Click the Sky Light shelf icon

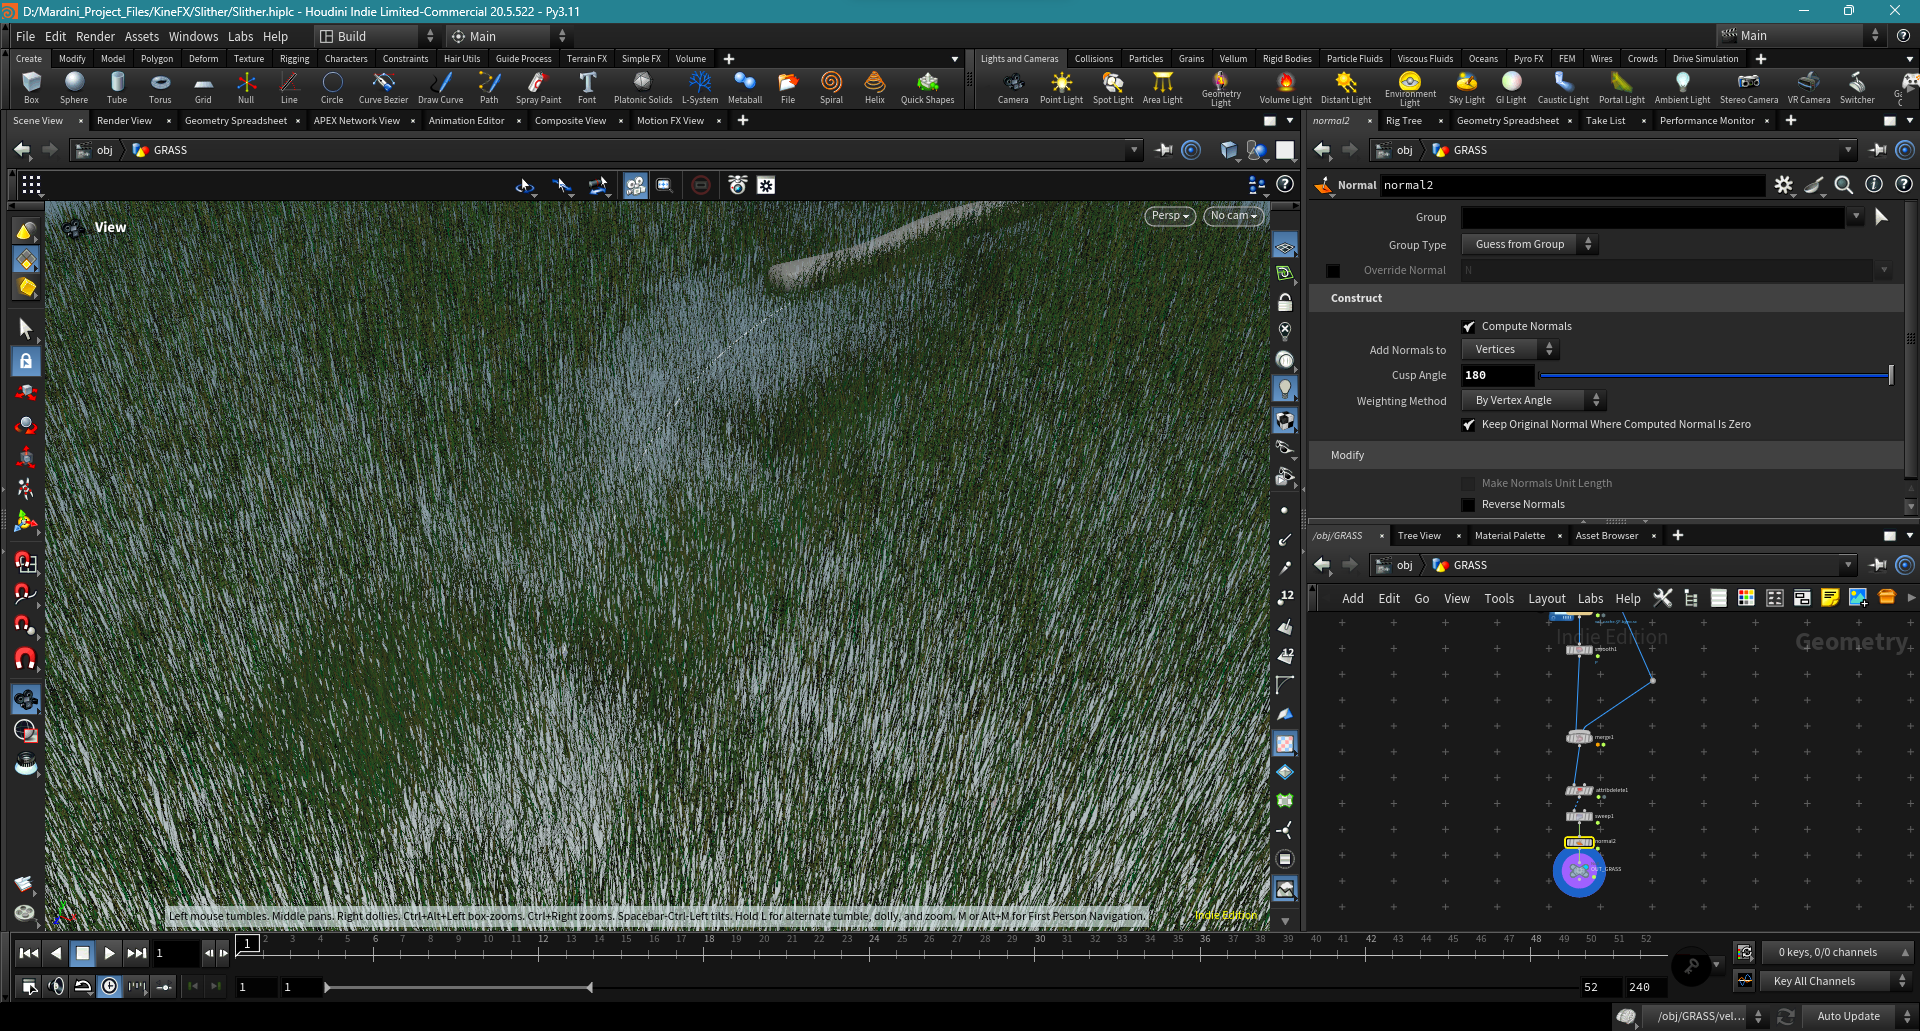coord(1467,87)
